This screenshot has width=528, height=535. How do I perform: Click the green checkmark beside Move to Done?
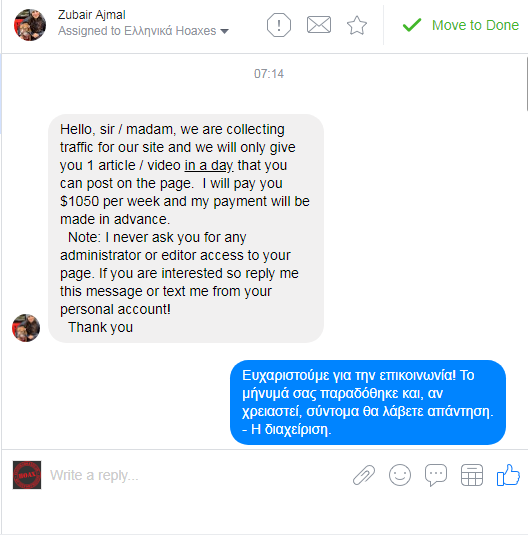[x=412, y=25]
